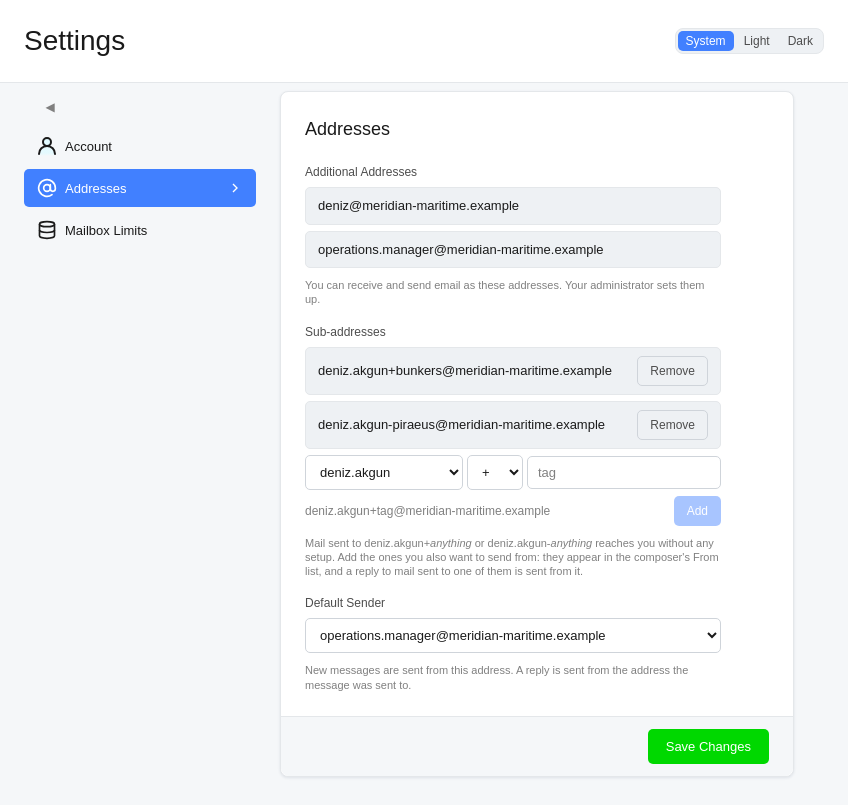Image resolution: width=848 pixels, height=805 pixels.
Task: Click the Save Changes button
Action: (x=708, y=747)
